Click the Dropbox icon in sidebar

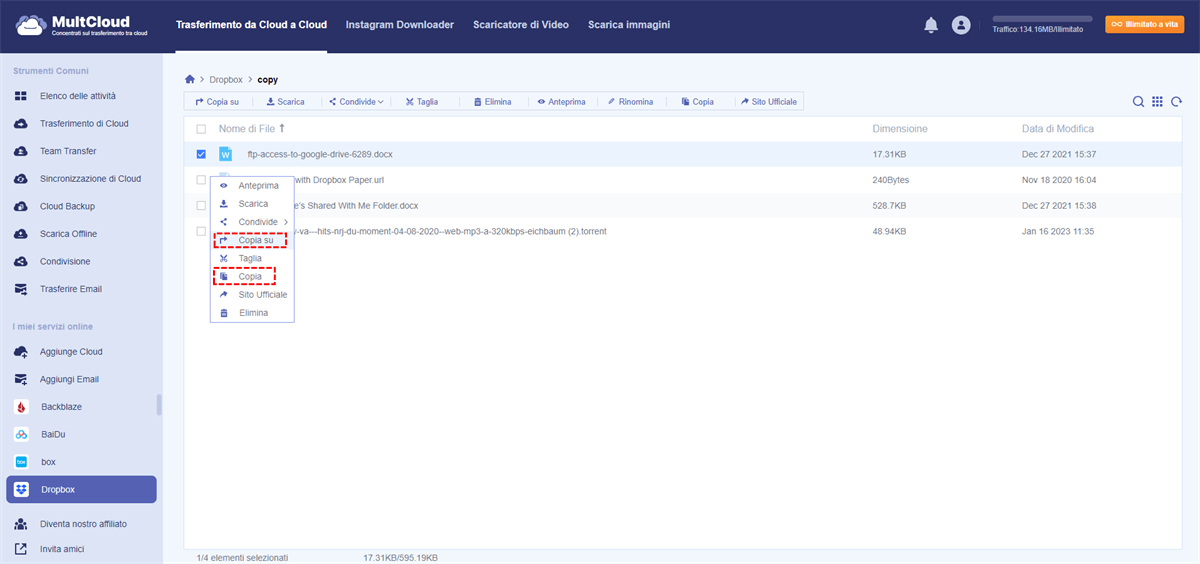point(21,489)
